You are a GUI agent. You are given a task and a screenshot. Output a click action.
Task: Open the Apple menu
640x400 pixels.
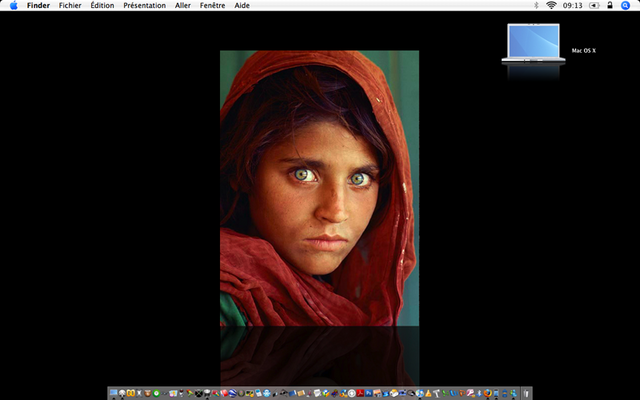pos(13,6)
